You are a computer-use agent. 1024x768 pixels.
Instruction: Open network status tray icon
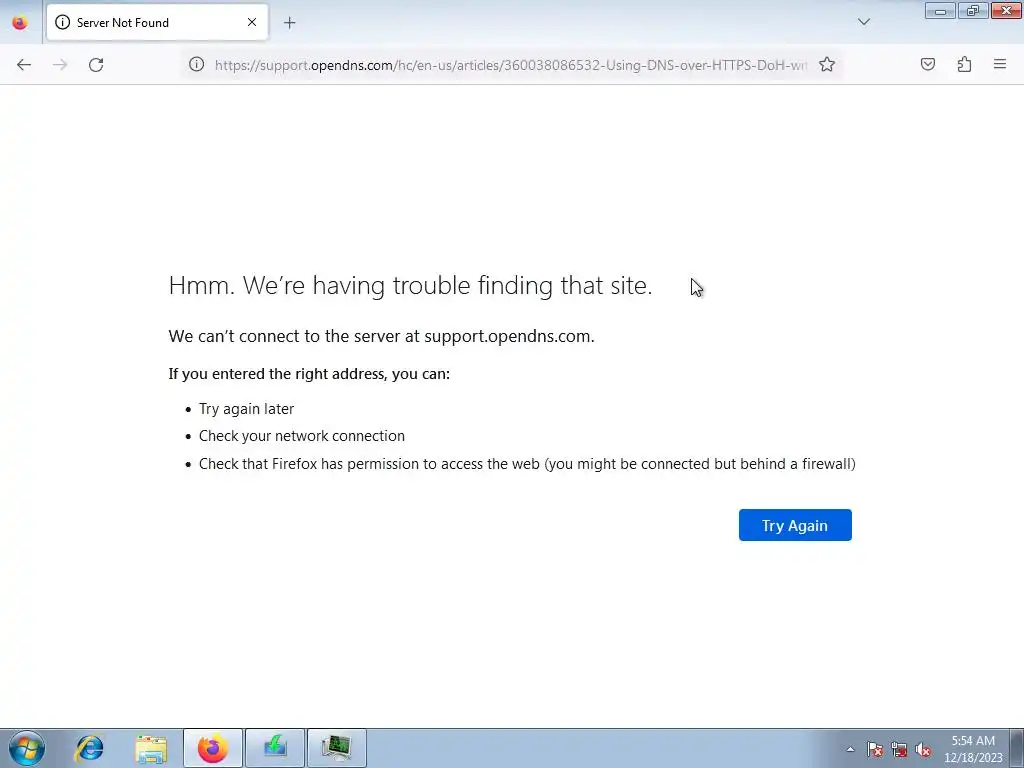pos(899,750)
